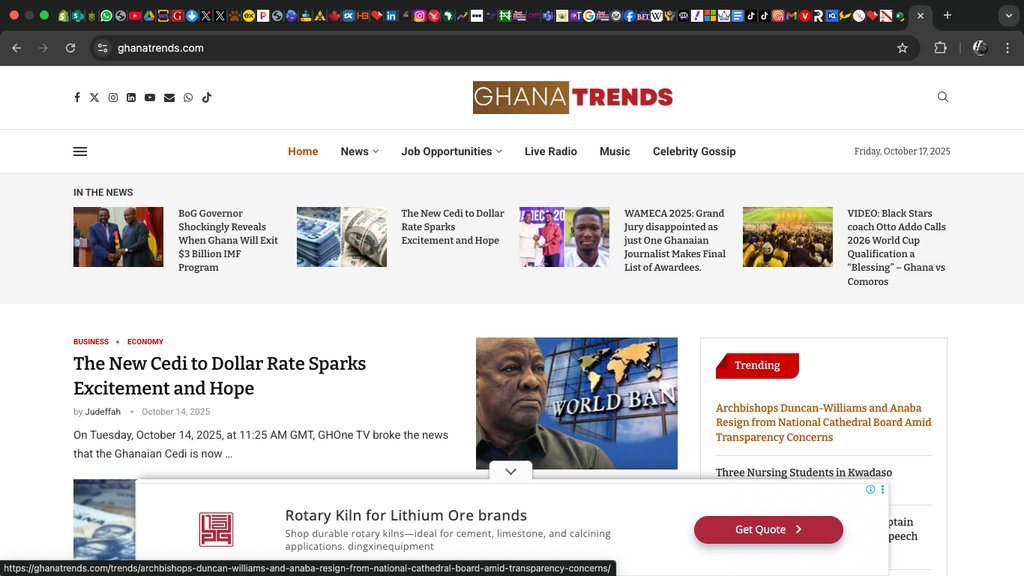The height and width of the screenshot is (576, 1024).
Task: Open the Chrome profile avatar
Action: click(x=980, y=48)
